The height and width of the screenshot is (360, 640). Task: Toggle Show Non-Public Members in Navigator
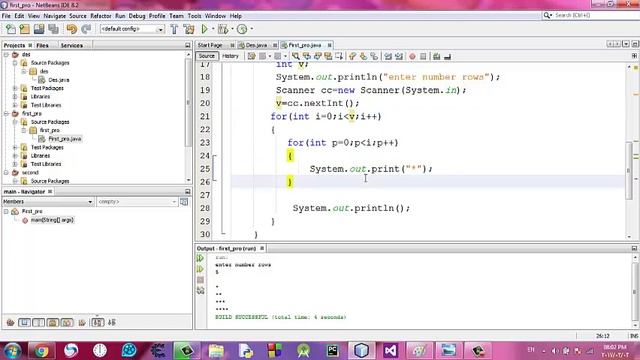pyautogui.click(x=53, y=322)
